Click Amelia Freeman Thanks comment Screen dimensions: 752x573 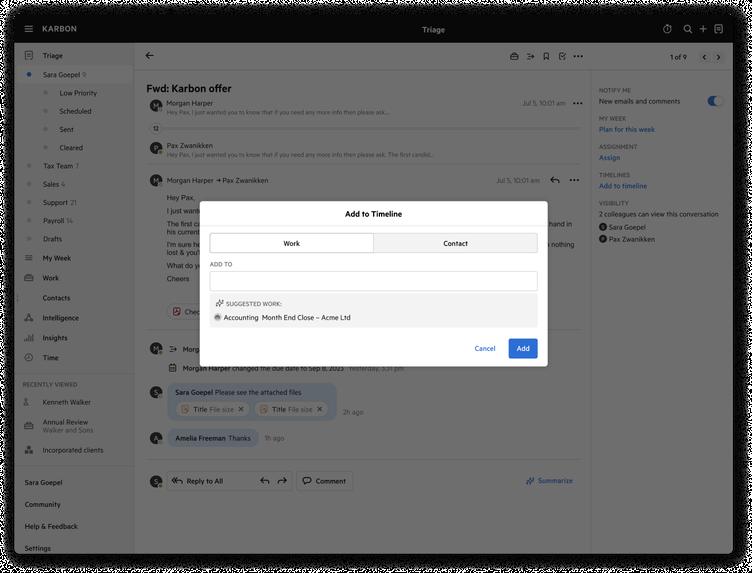point(213,438)
